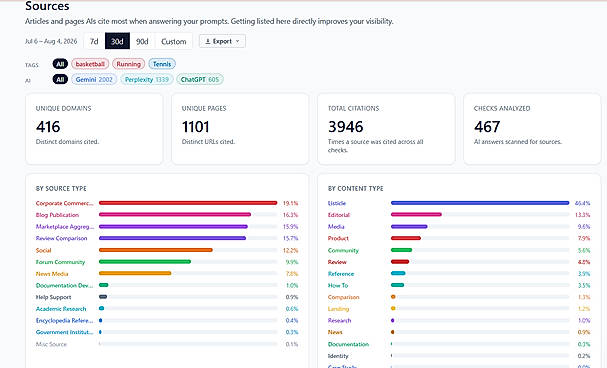
Task: Click the 19.1% value for Corporate Commerce
Action: (290, 203)
